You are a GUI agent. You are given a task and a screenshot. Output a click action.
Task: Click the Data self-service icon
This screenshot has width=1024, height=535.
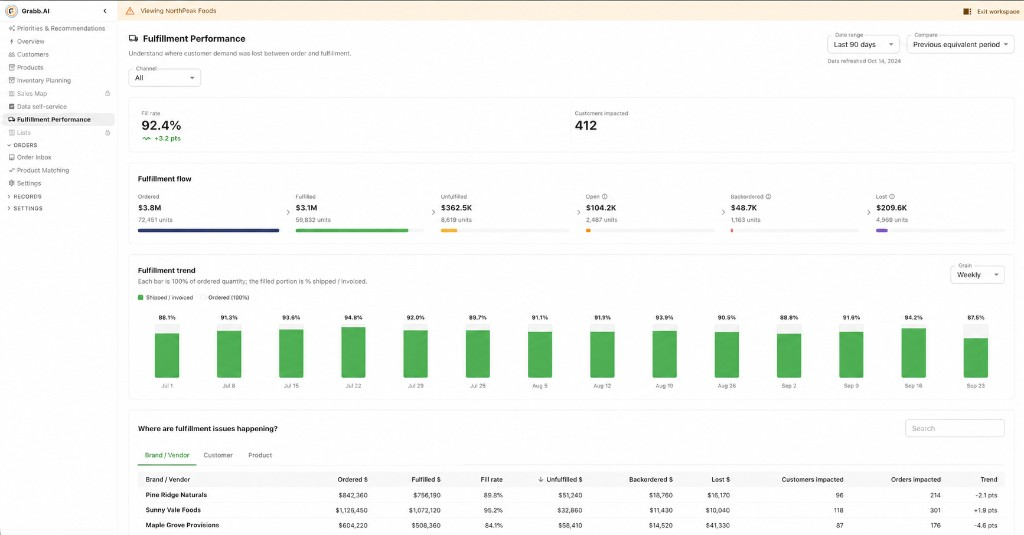point(11,106)
